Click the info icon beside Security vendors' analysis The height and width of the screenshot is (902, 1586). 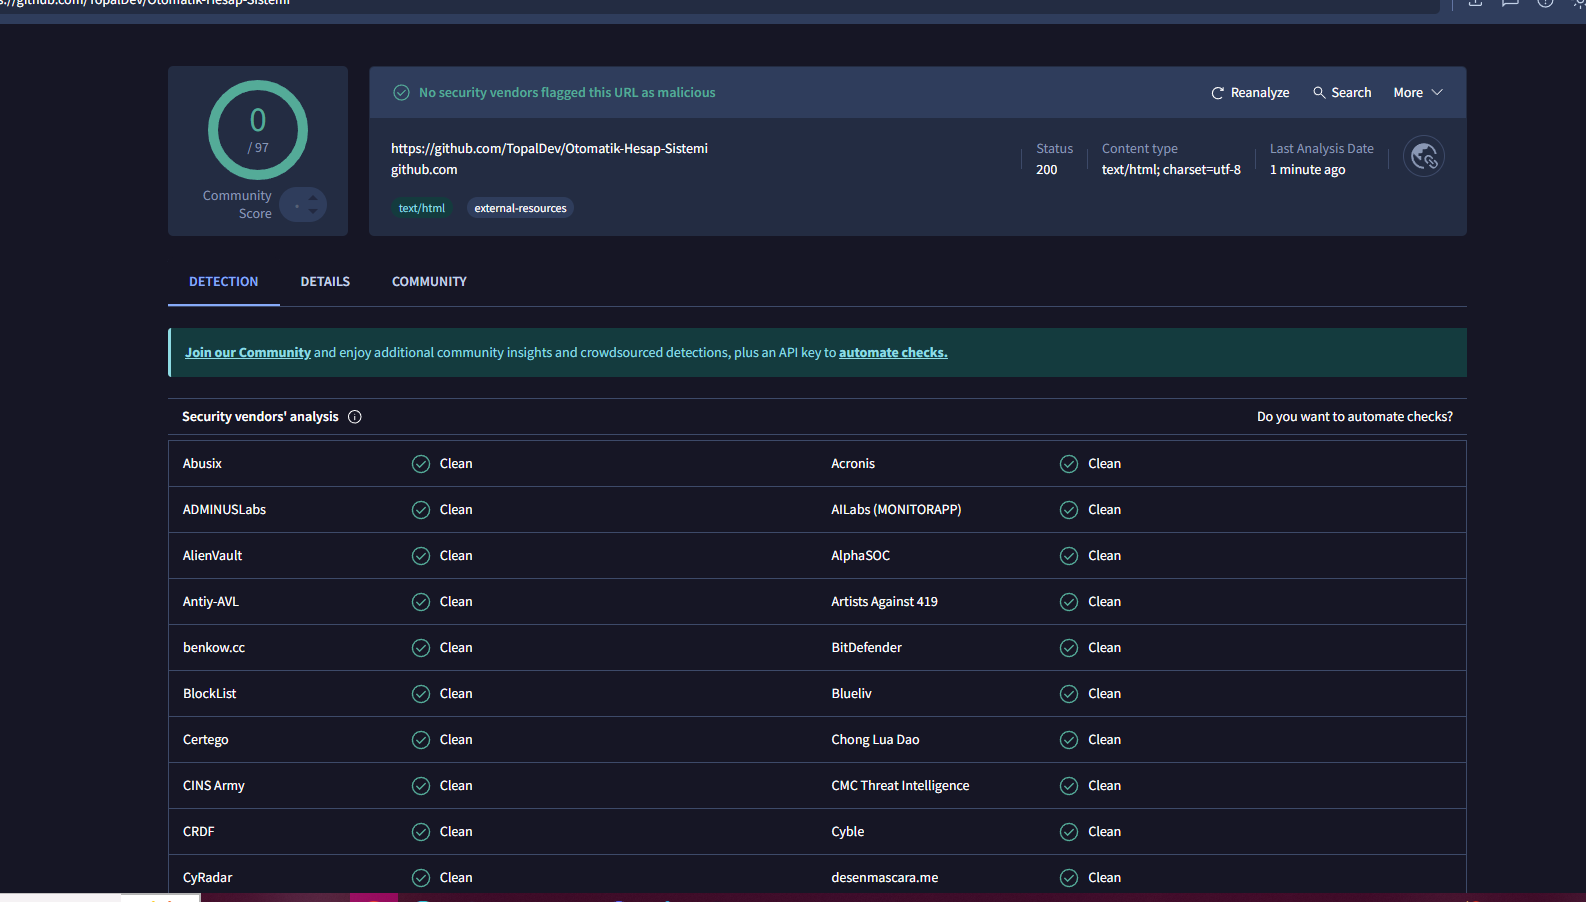tap(355, 417)
